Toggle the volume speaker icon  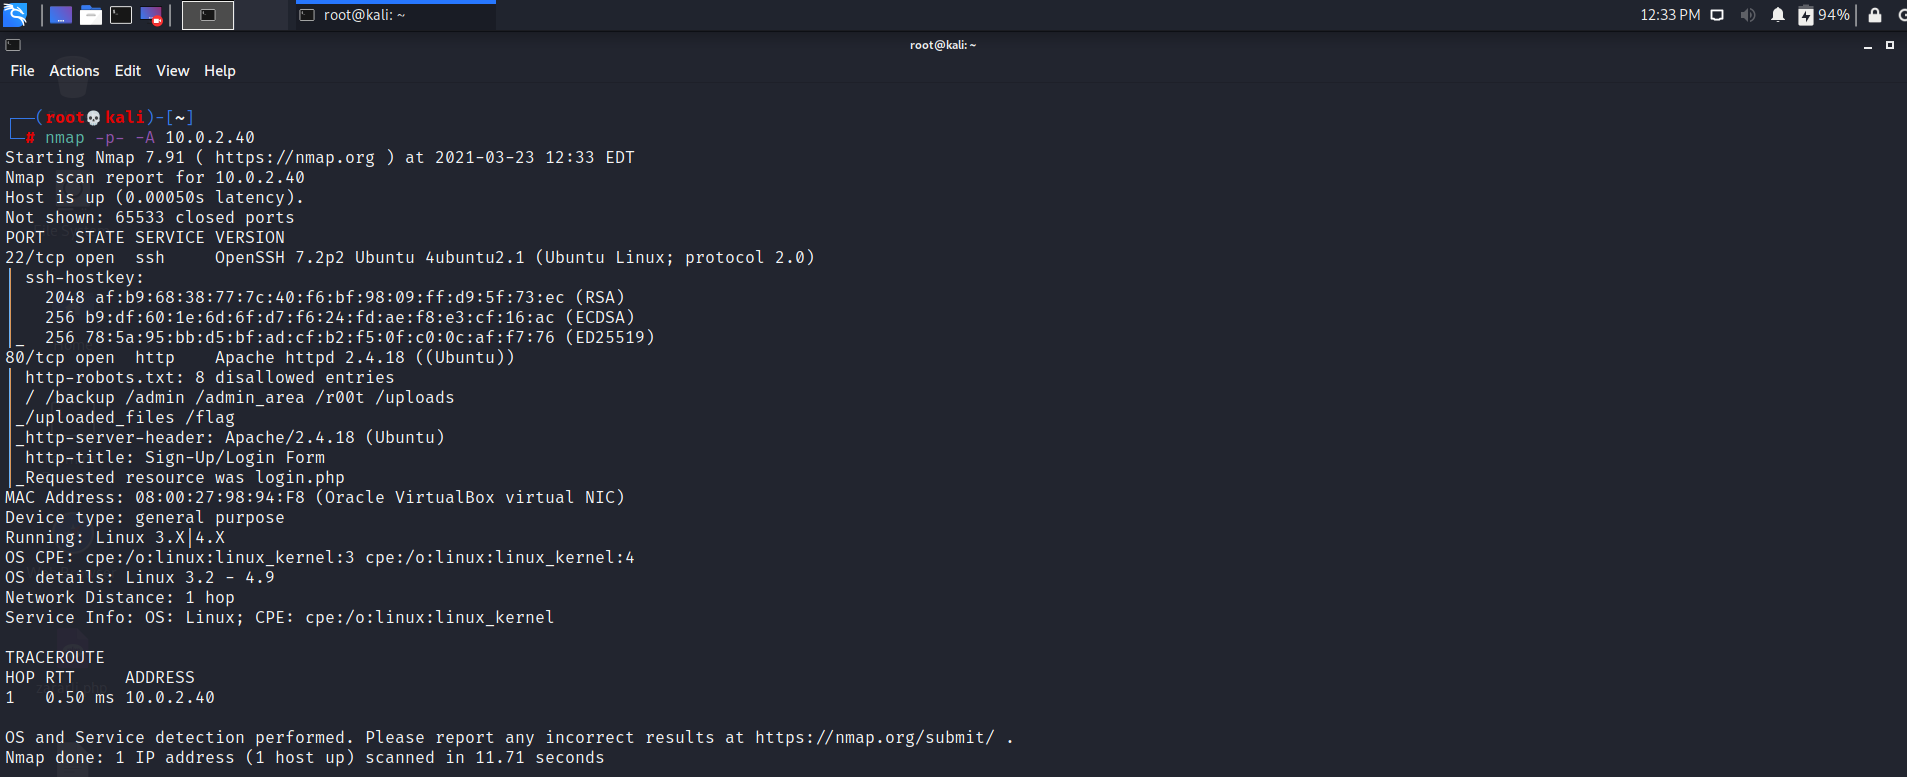[x=1748, y=15]
